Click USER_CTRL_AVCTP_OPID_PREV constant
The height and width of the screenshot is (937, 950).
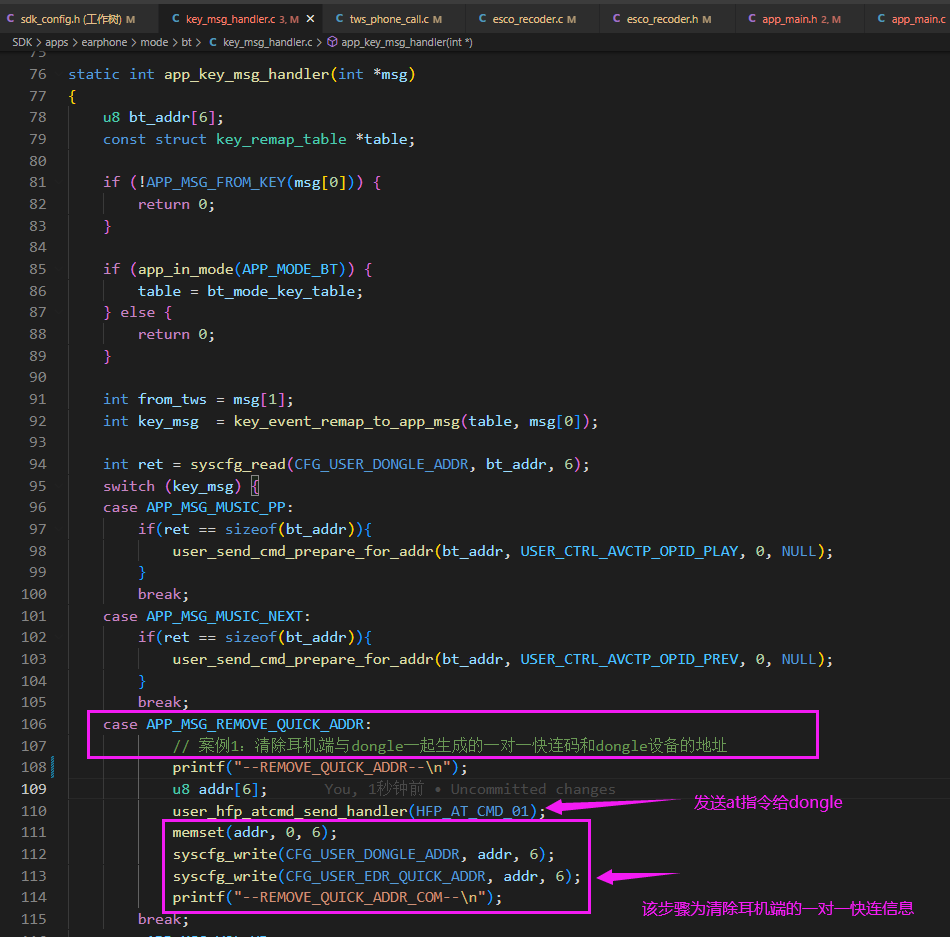pos(629,659)
